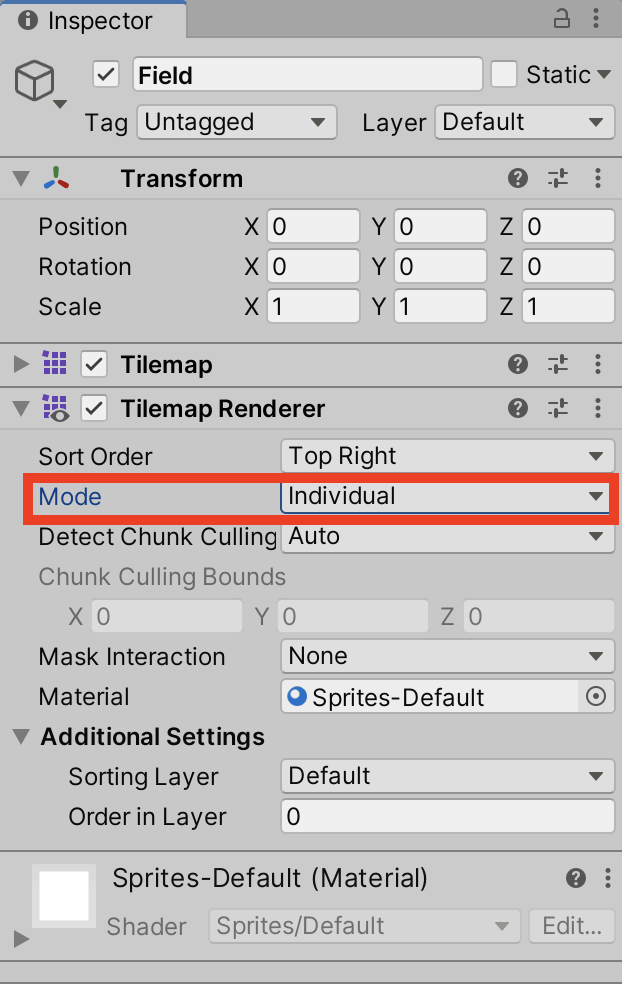This screenshot has width=622, height=984.
Task: Open Transform presets slider icon
Action: pos(558,179)
